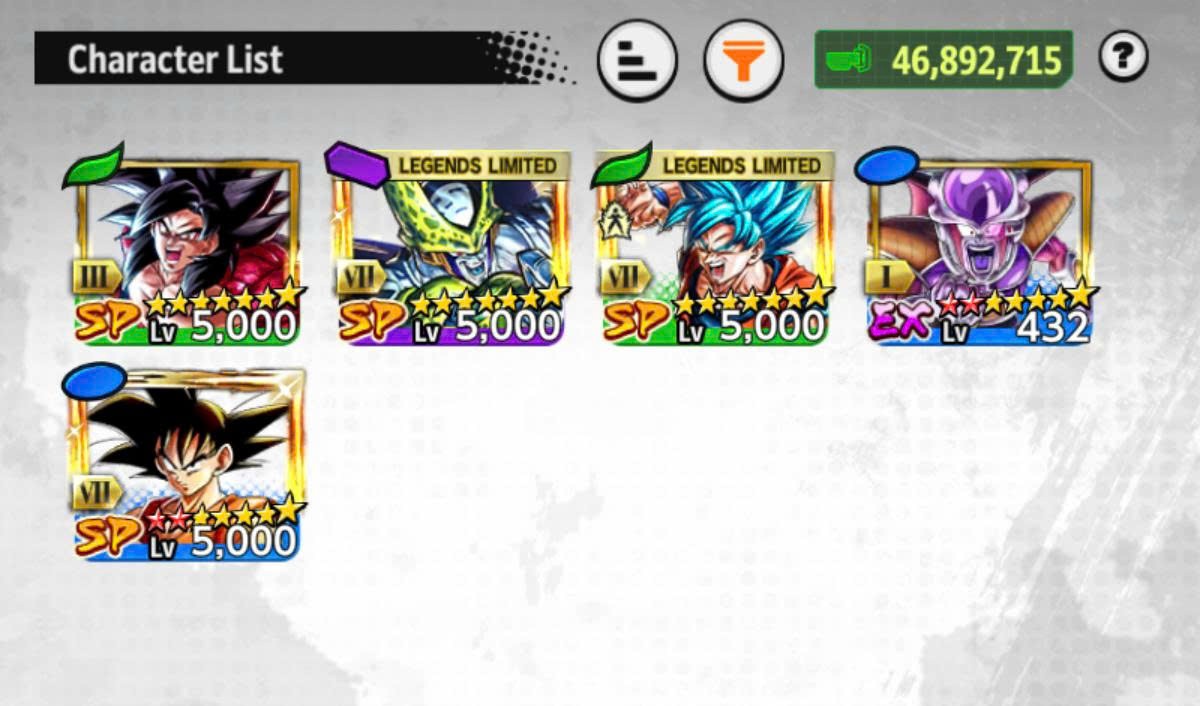The width and height of the screenshot is (1200, 706).
Task: Tap the green leaf badge on SSJ4 Goku
Action: (x=93, y=165)
